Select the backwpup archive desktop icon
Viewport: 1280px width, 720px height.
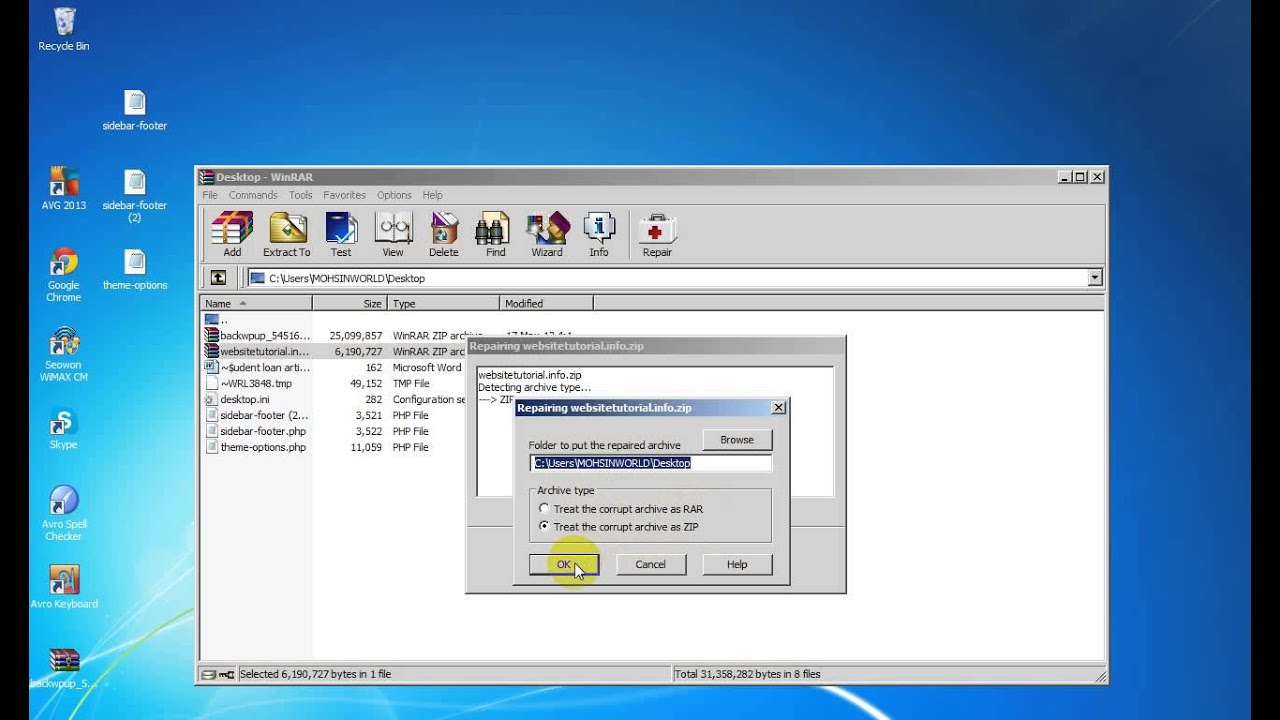point(64,668)
